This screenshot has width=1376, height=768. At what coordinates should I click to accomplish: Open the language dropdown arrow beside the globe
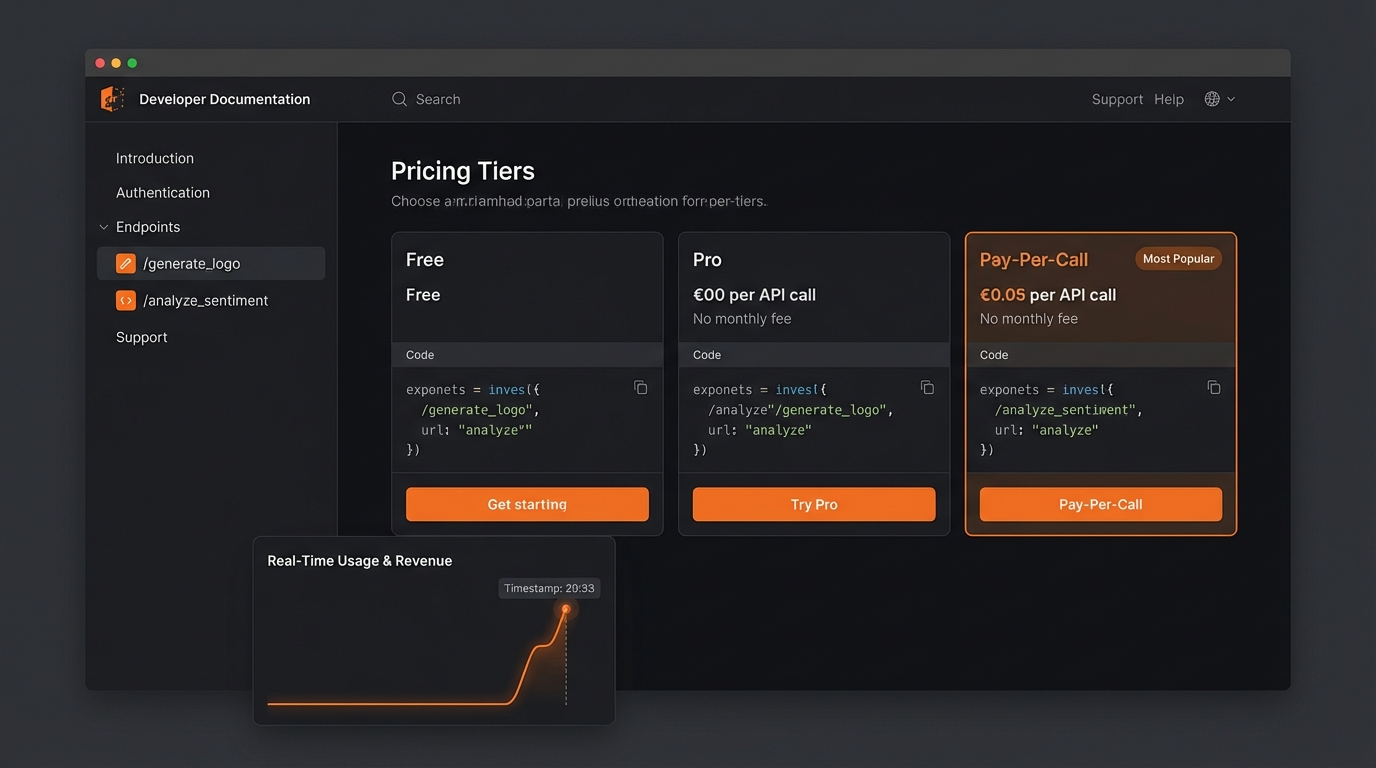[1231, 99]
